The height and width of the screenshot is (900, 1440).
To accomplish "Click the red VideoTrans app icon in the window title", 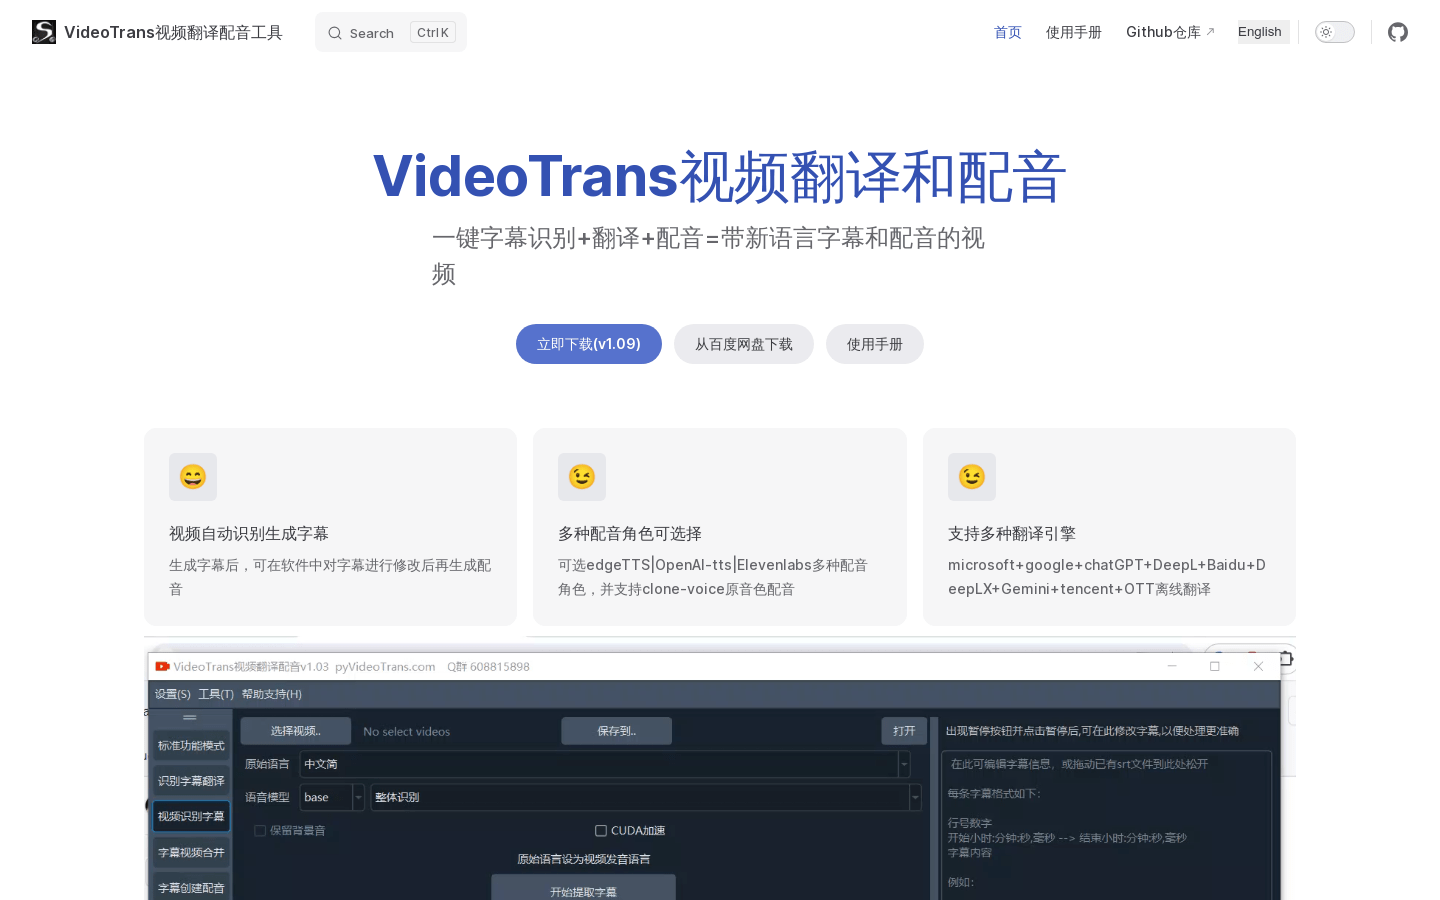I will [162, 667].
